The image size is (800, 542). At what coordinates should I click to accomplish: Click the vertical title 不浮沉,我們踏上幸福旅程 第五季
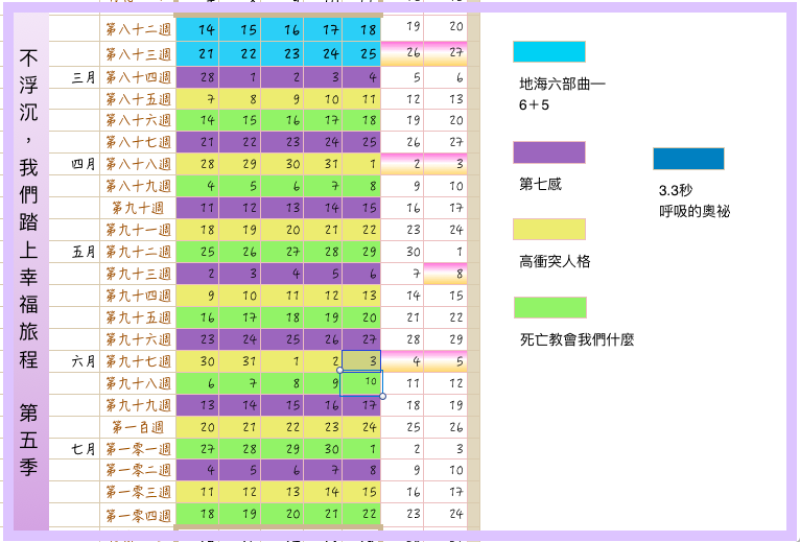(29, 262)
